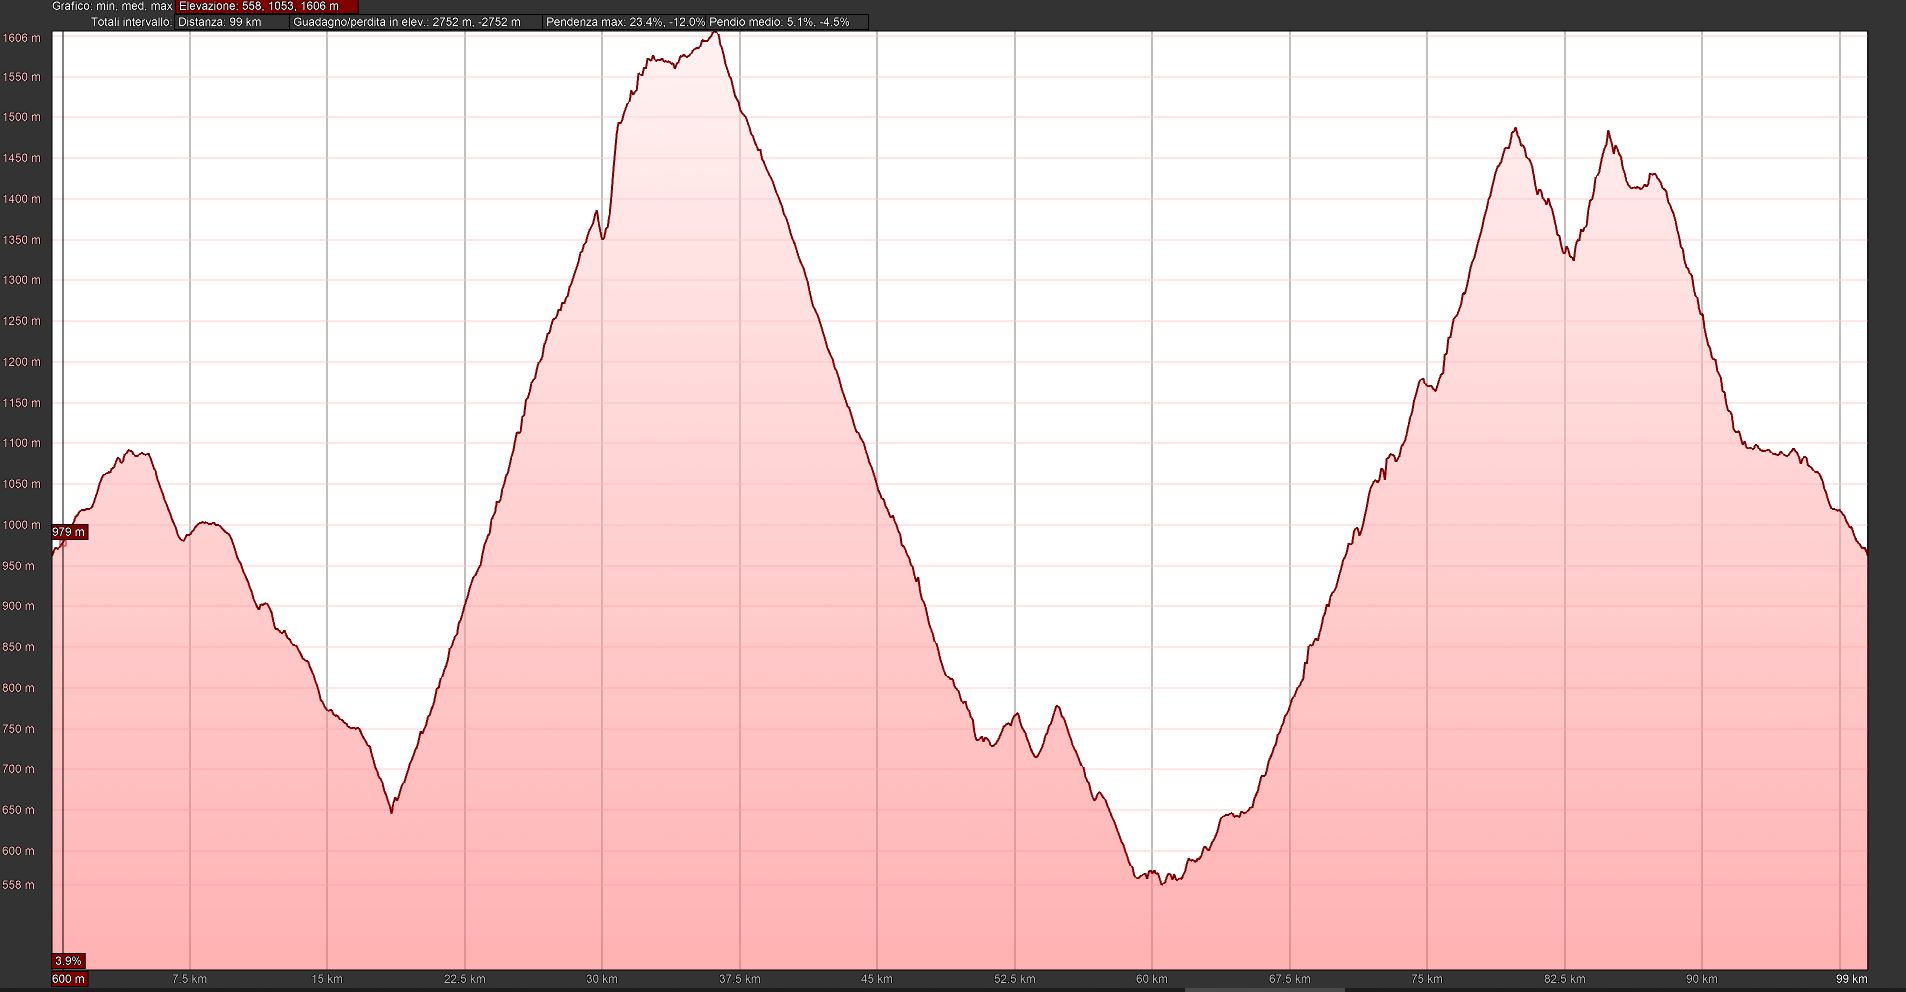Click the lowest valley point near 60 km
1906x992 pixels.
(x=1162, y=883)
